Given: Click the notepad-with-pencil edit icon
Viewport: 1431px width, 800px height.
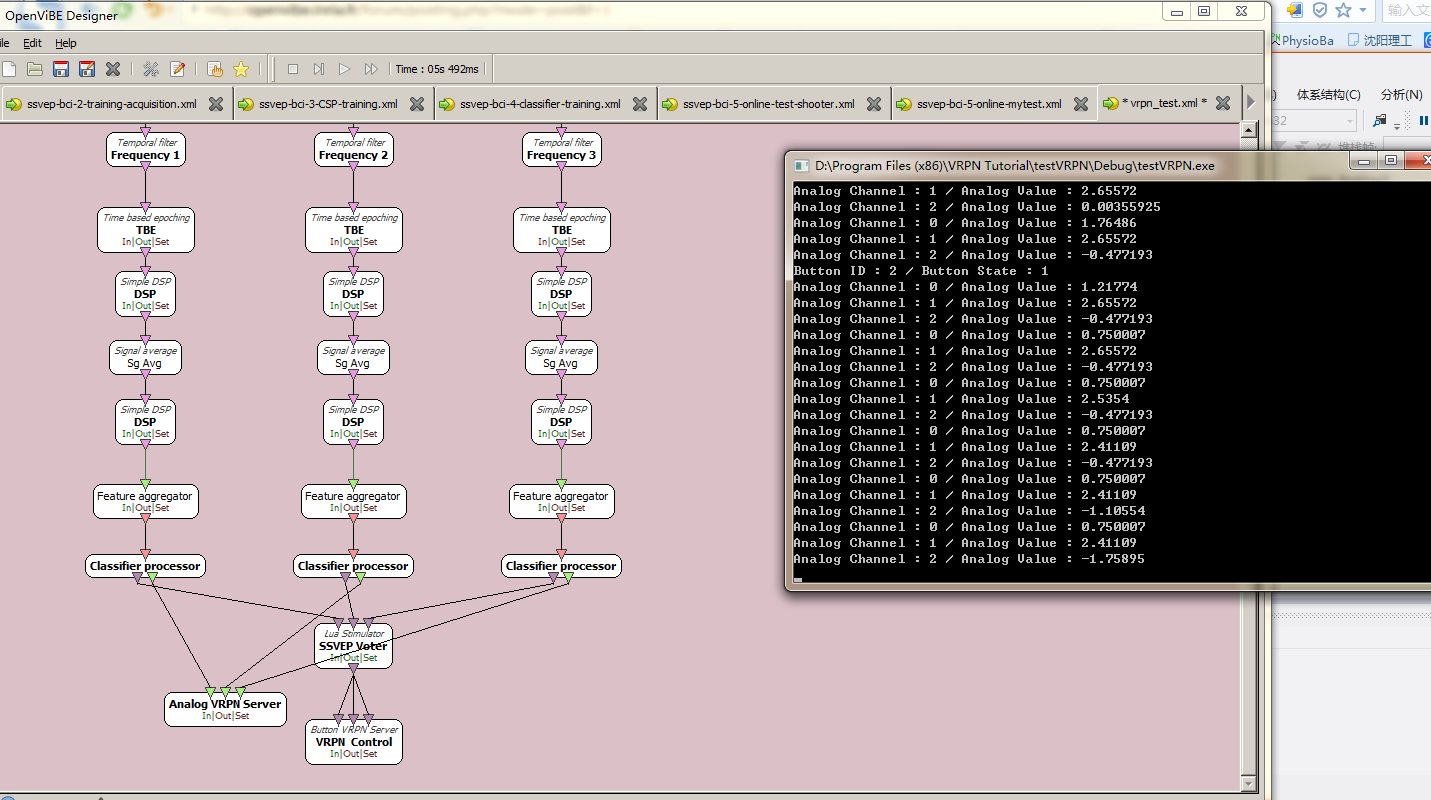Looking at the screenshot, I should coord(177,69).
